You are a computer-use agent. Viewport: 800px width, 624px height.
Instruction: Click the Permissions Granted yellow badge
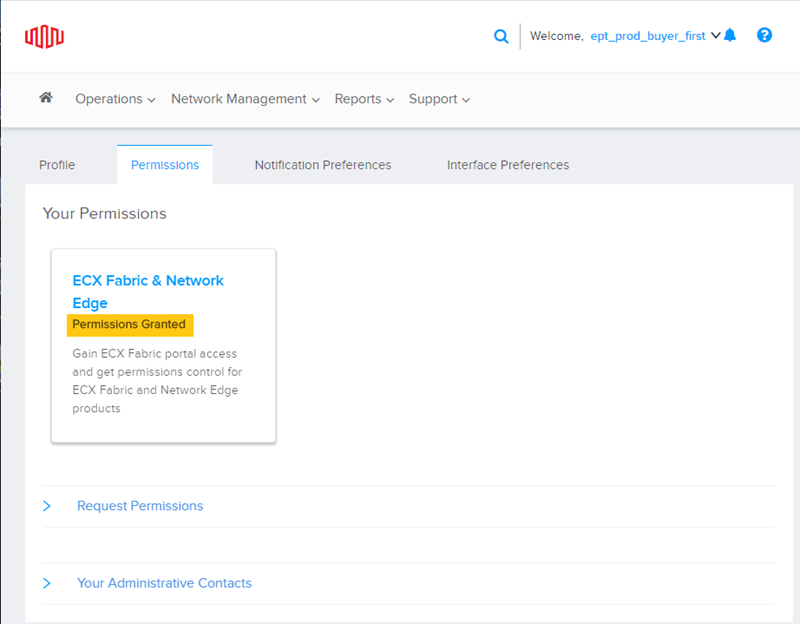130,325
